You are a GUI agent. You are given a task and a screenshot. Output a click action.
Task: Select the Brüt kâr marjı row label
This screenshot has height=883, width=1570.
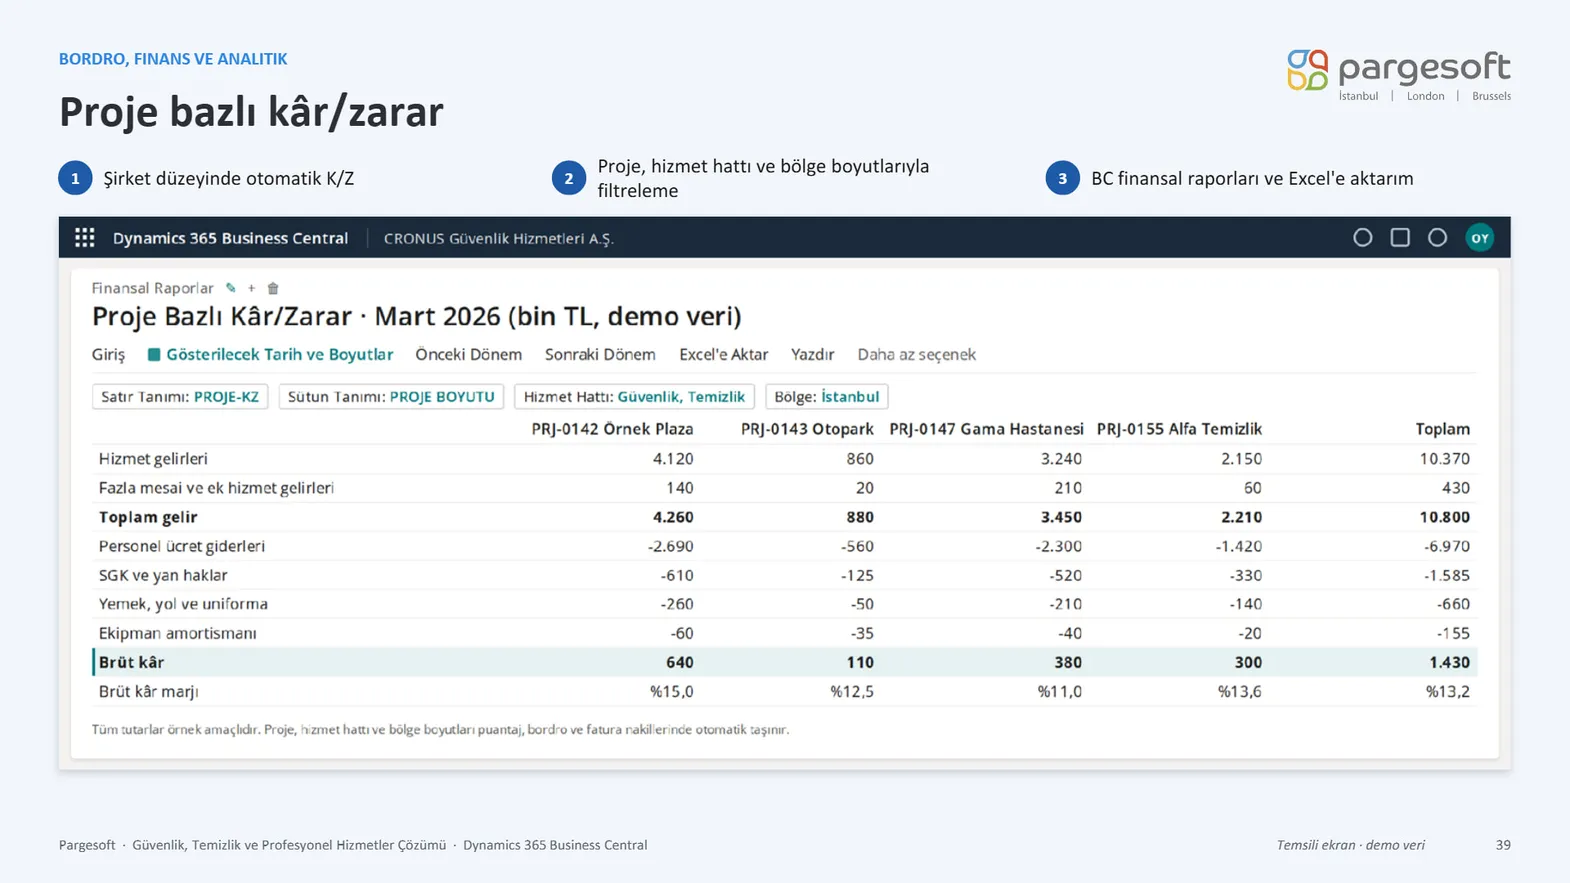tap(148, 691)
